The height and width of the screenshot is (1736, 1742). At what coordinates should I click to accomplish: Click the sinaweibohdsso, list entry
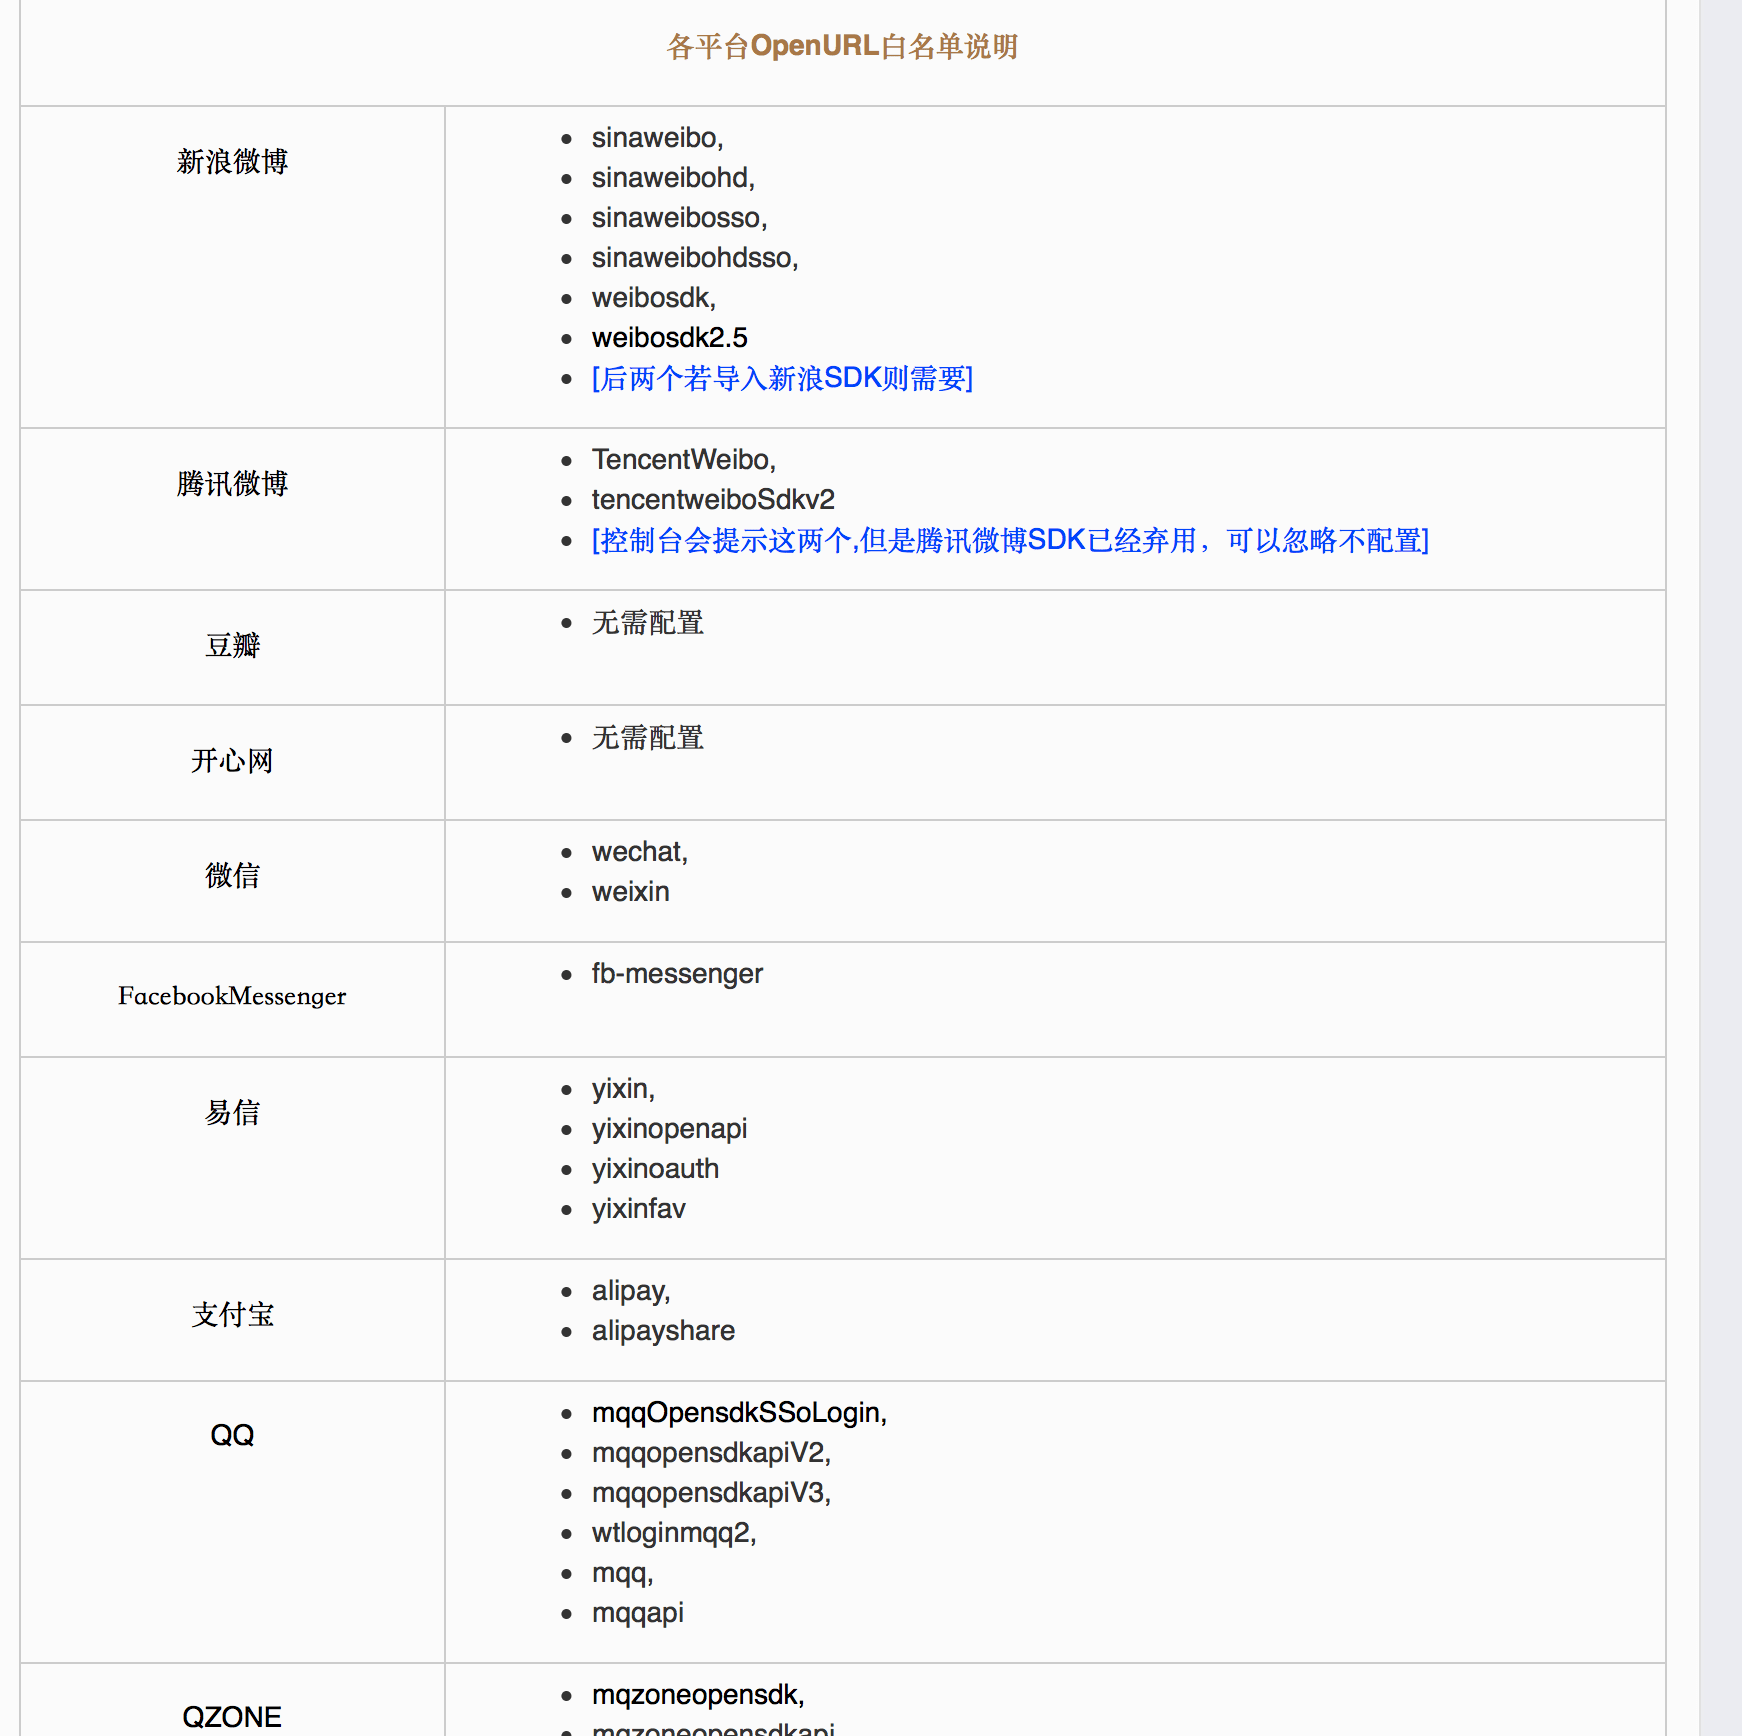point(695,257)
